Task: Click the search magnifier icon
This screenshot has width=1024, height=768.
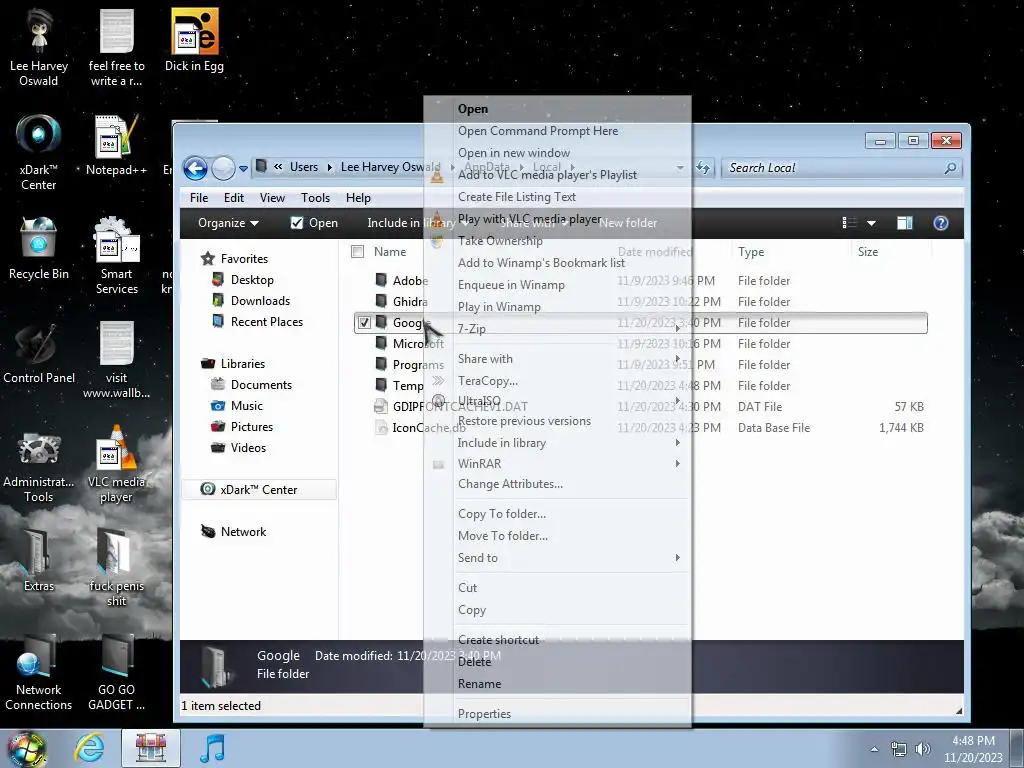Action: (950, 168)
